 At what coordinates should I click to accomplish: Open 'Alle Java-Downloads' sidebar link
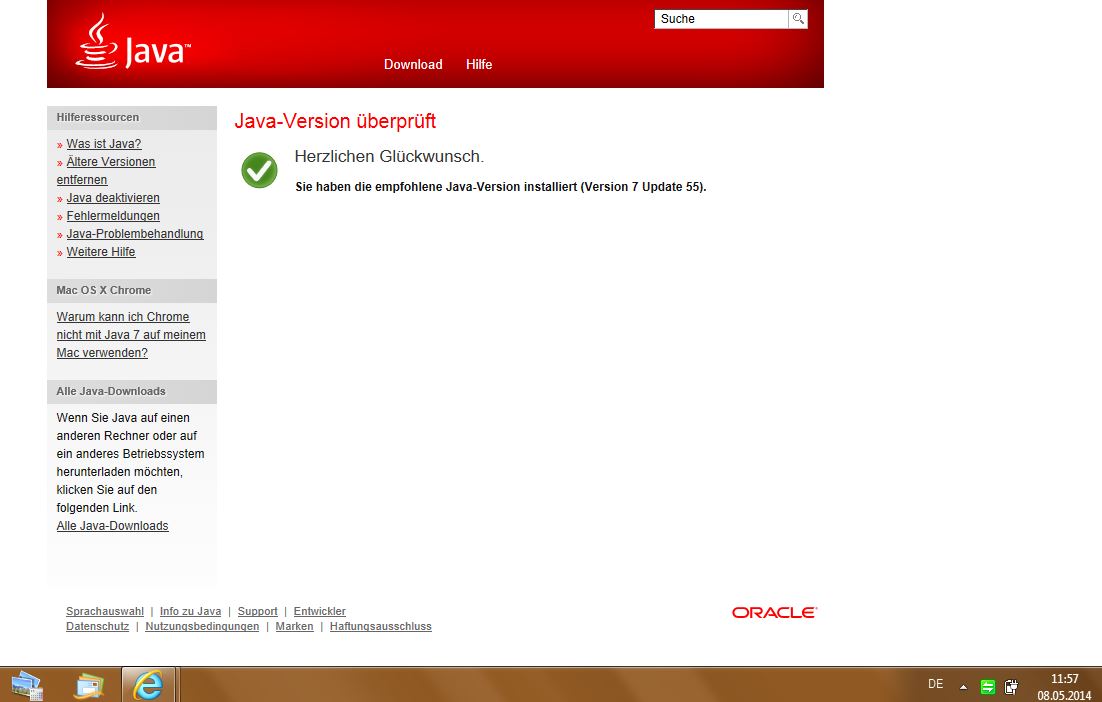(112, 526)
